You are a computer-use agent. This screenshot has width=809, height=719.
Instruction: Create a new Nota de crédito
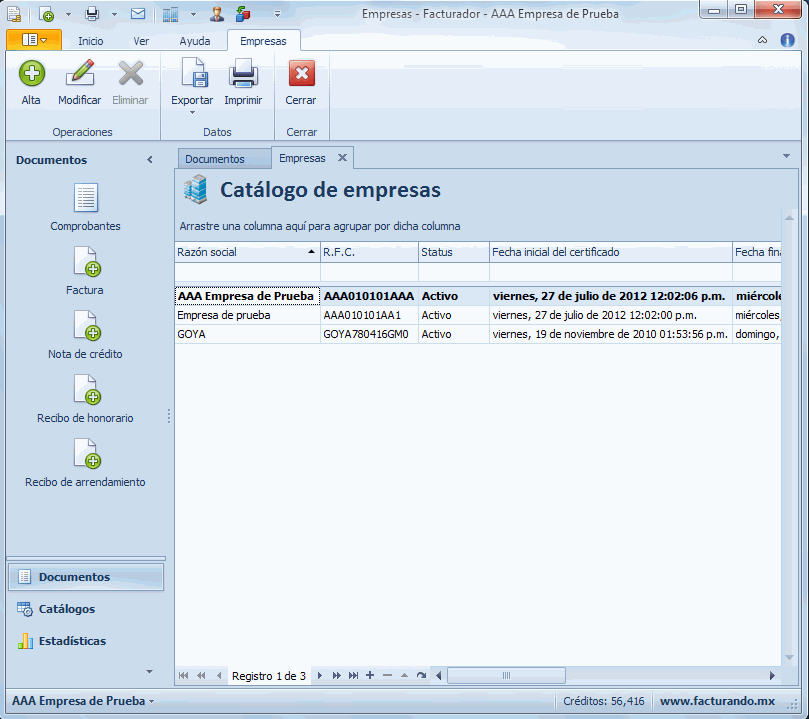pos(86,326)
